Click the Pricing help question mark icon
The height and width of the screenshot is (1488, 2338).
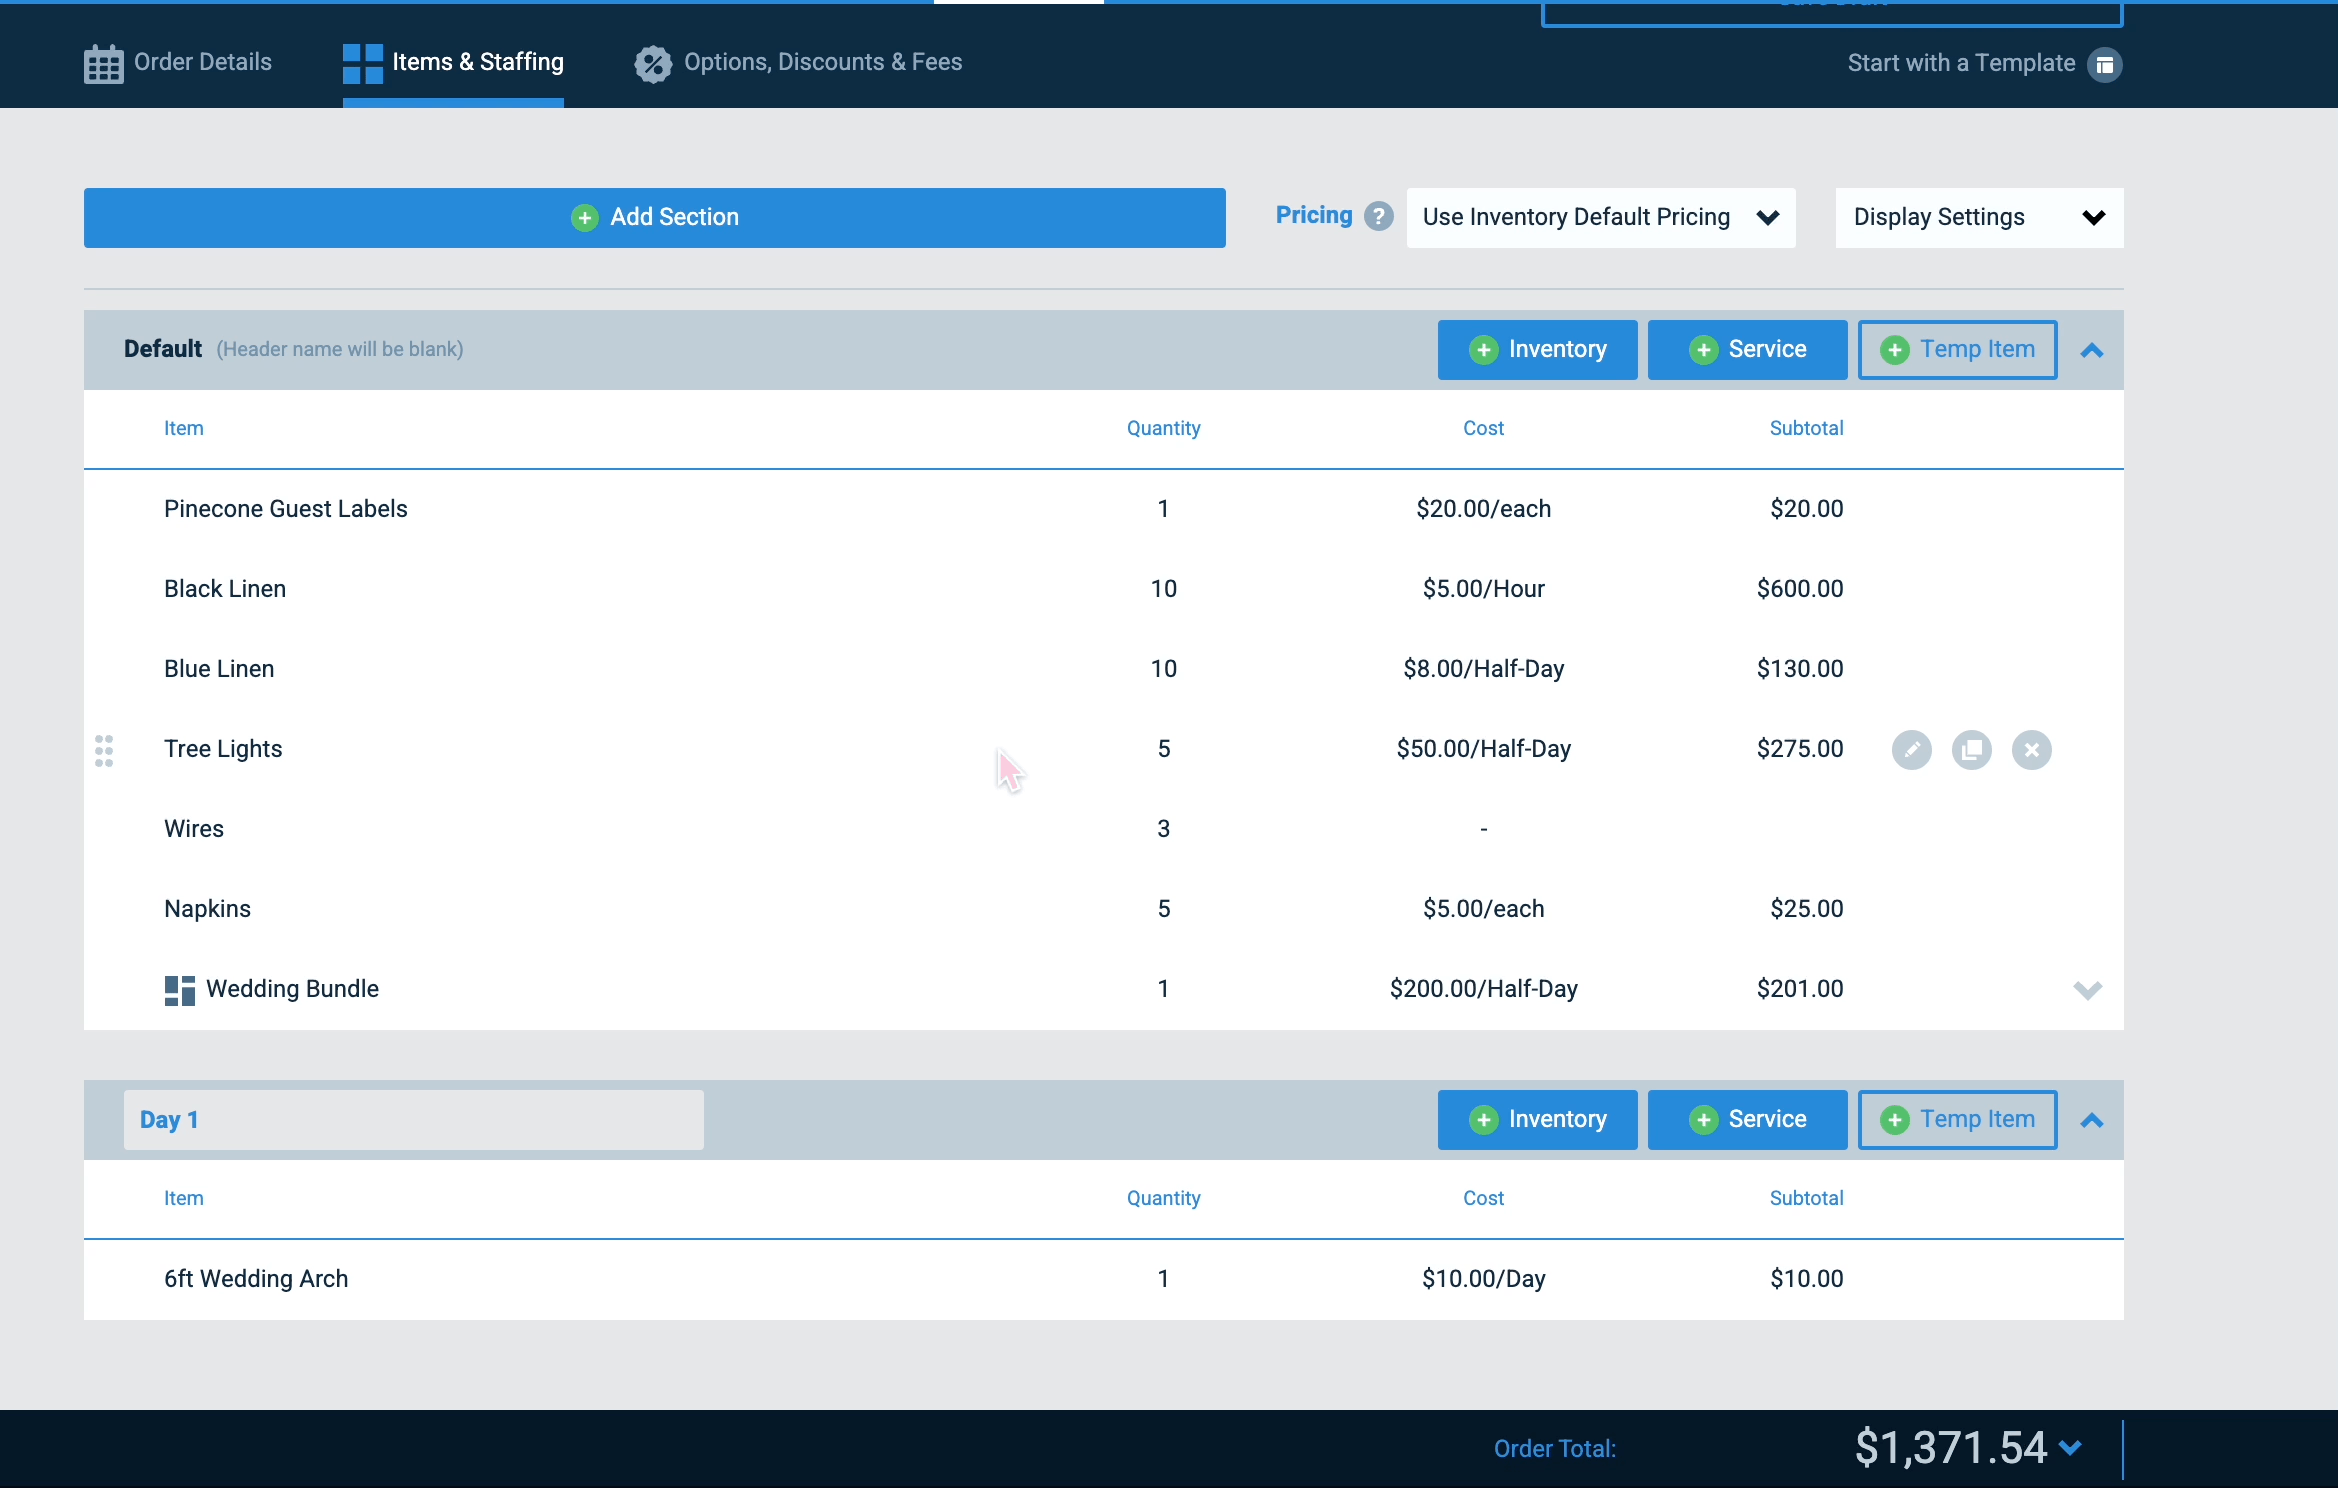click(1379, 216)
